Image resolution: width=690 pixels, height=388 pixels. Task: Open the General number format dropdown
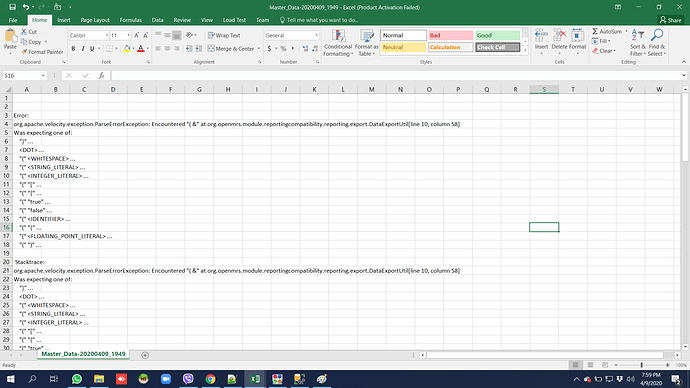tap(316, 35)
